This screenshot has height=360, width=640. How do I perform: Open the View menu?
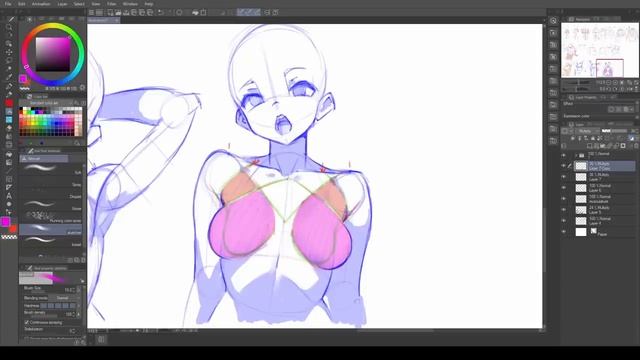(x=96, y=4)
